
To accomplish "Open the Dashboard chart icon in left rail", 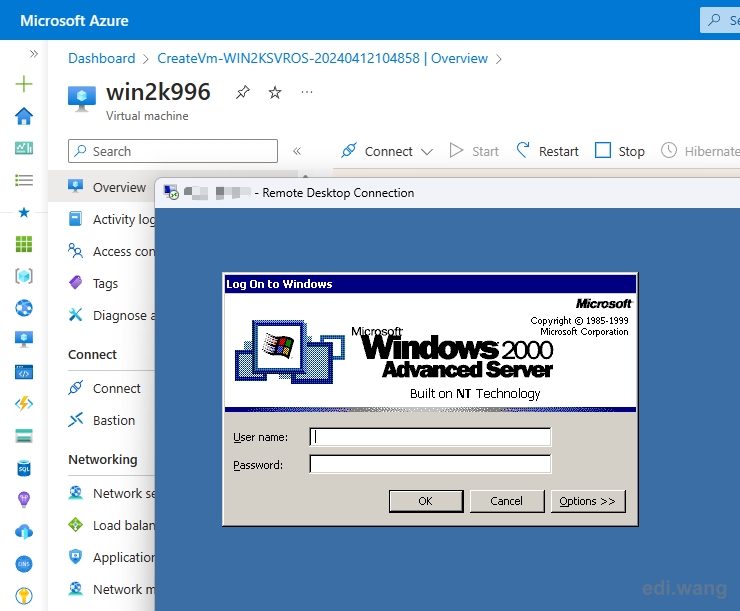I will (24, 148).
